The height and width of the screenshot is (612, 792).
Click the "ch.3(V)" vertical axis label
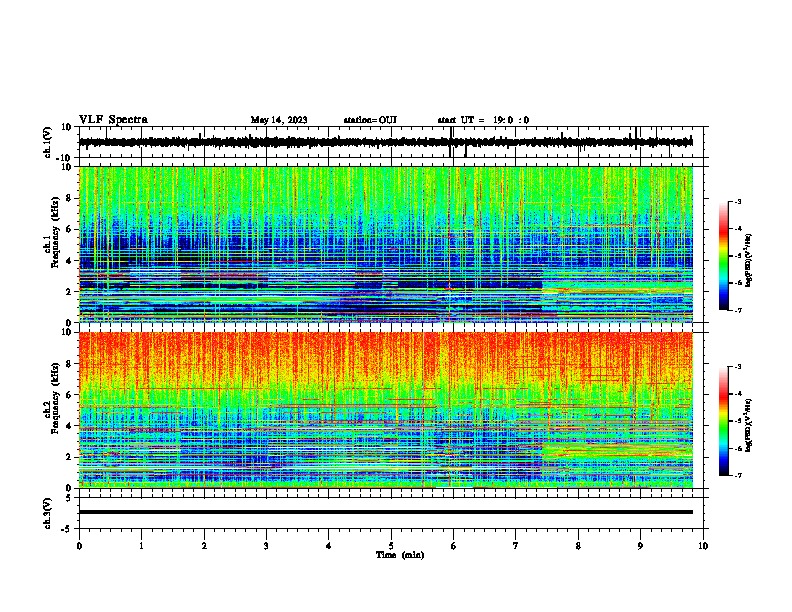coord(48,514)
